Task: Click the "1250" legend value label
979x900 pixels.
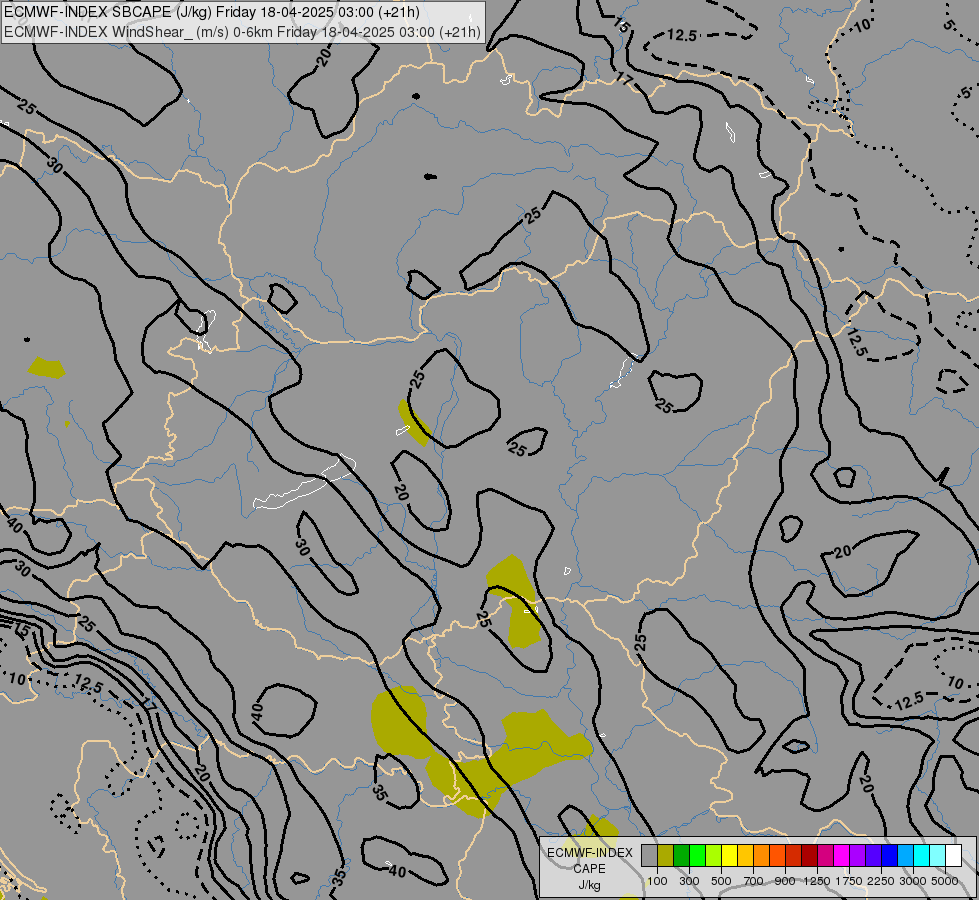Action: click(817, 881)
